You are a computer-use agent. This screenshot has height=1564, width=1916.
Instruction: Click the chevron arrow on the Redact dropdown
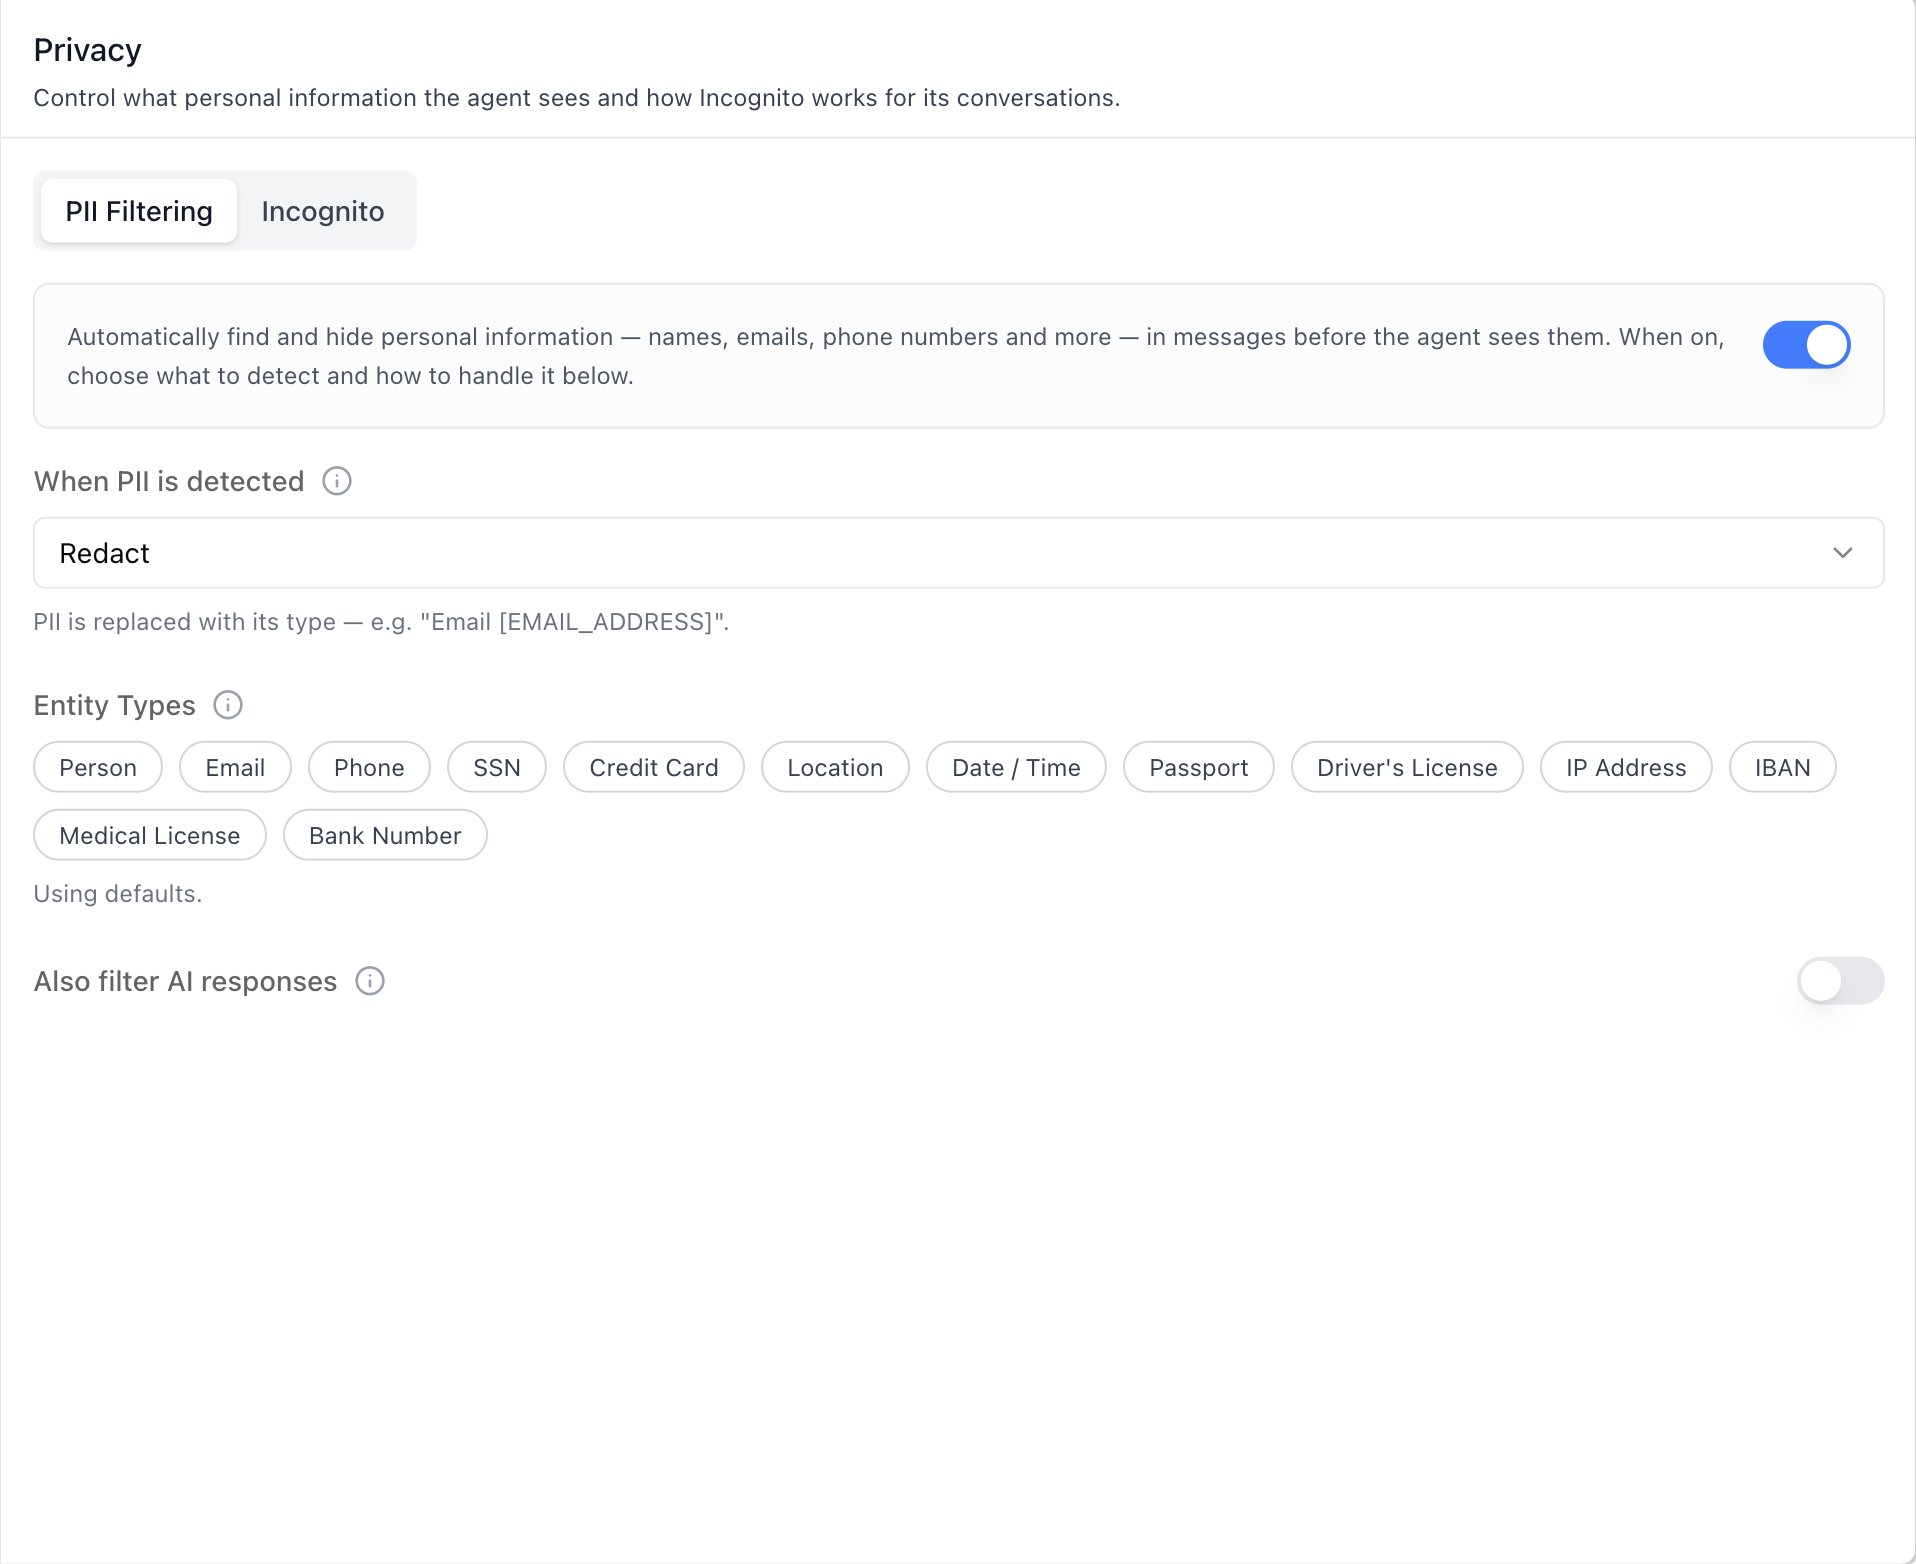tap(1843, 553)
